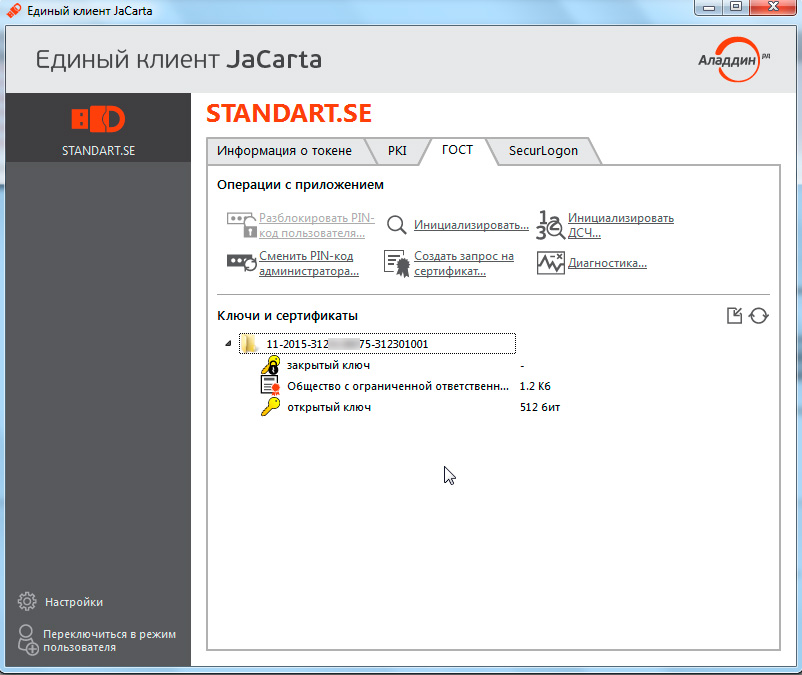Click the закрытый ключ locked key icon
Image resolution: width=802 pixels, height=675 pixels.
click(271, 365)
